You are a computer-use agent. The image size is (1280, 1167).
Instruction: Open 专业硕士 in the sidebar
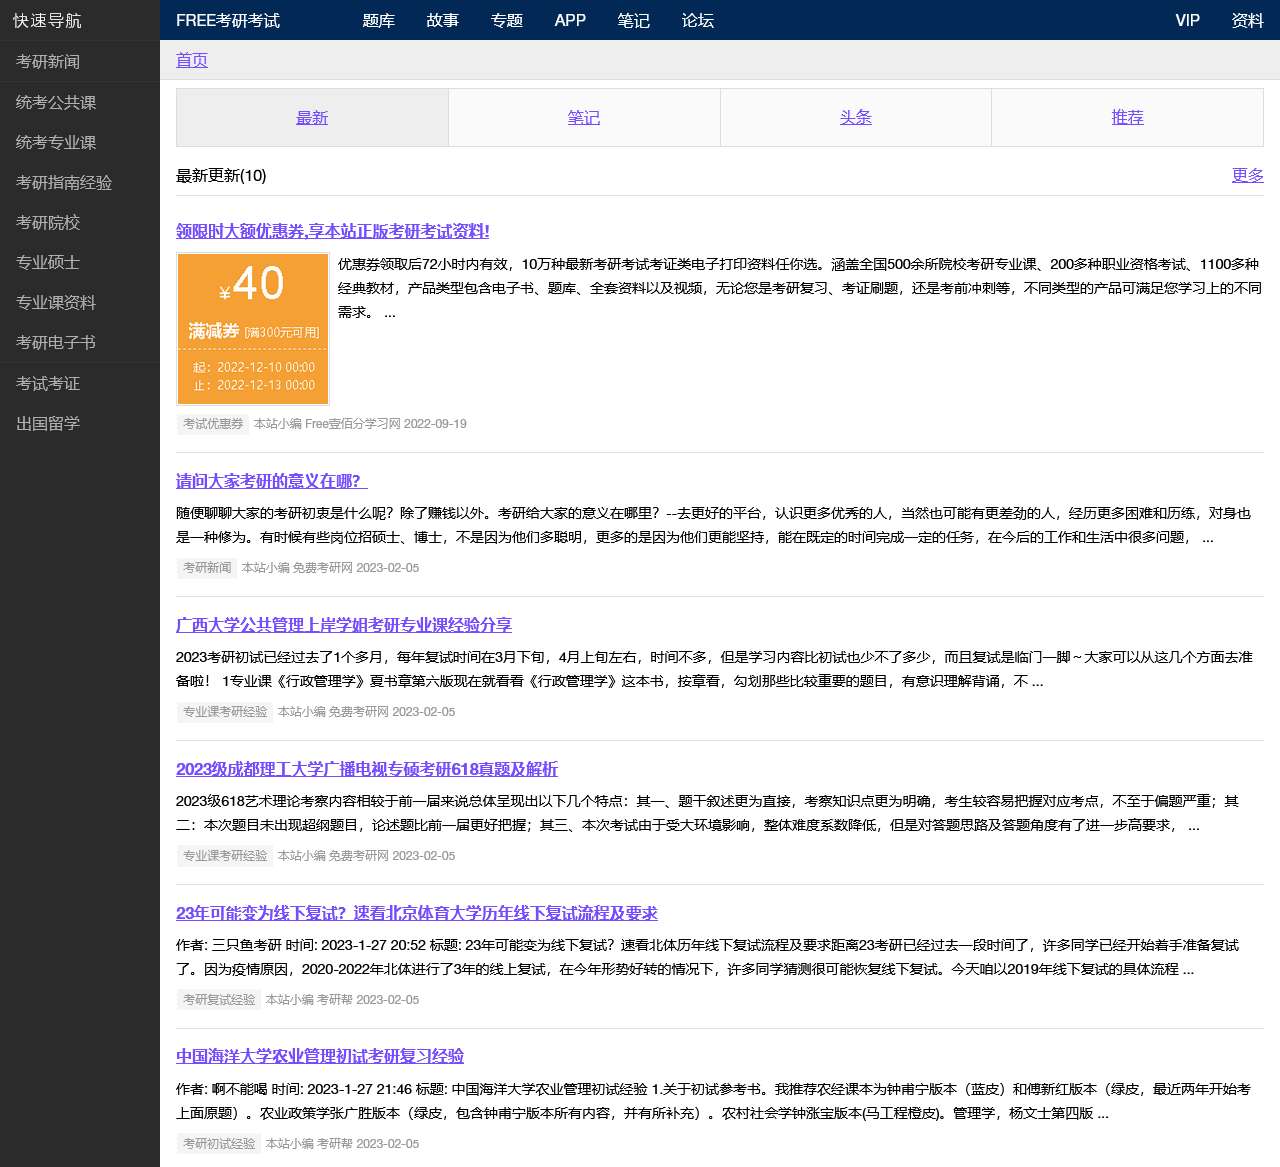[80, 262]
